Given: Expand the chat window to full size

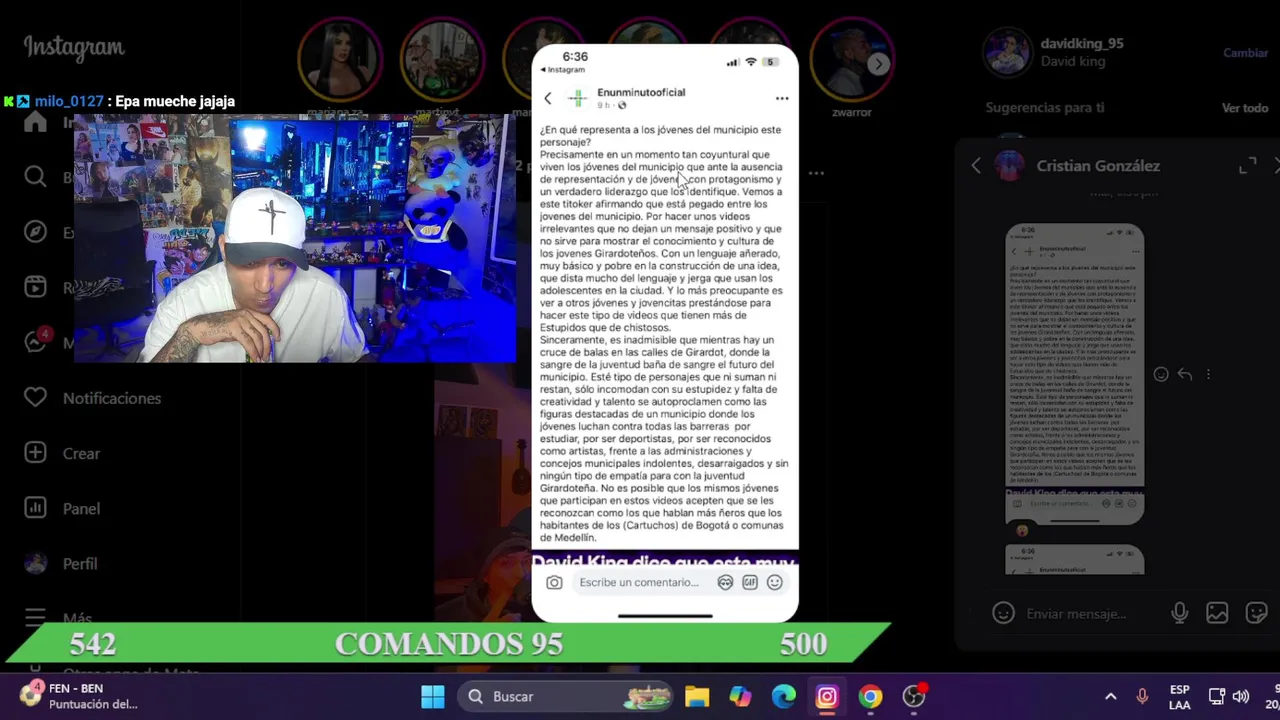Looking at the screenshot, I should [x=1247, y=166].
